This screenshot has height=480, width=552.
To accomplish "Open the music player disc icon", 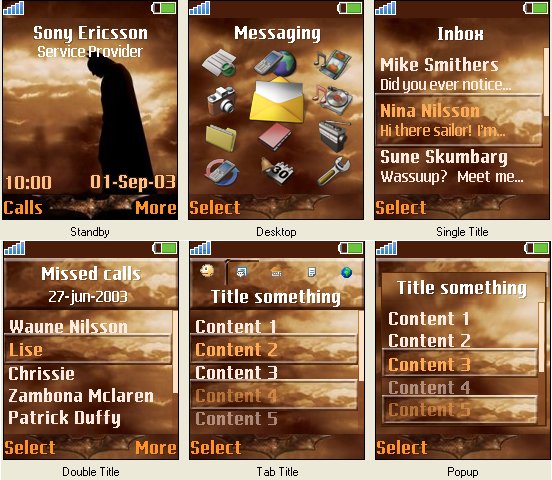I will click(x=332, y=100).
